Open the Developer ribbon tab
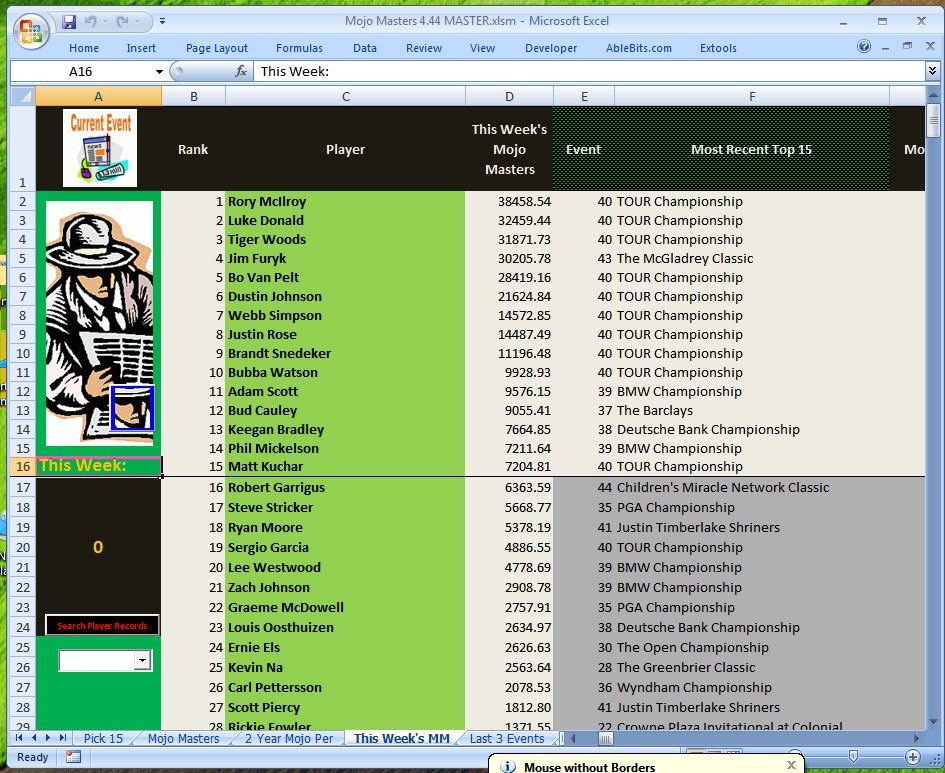 [x=551, y=48]
